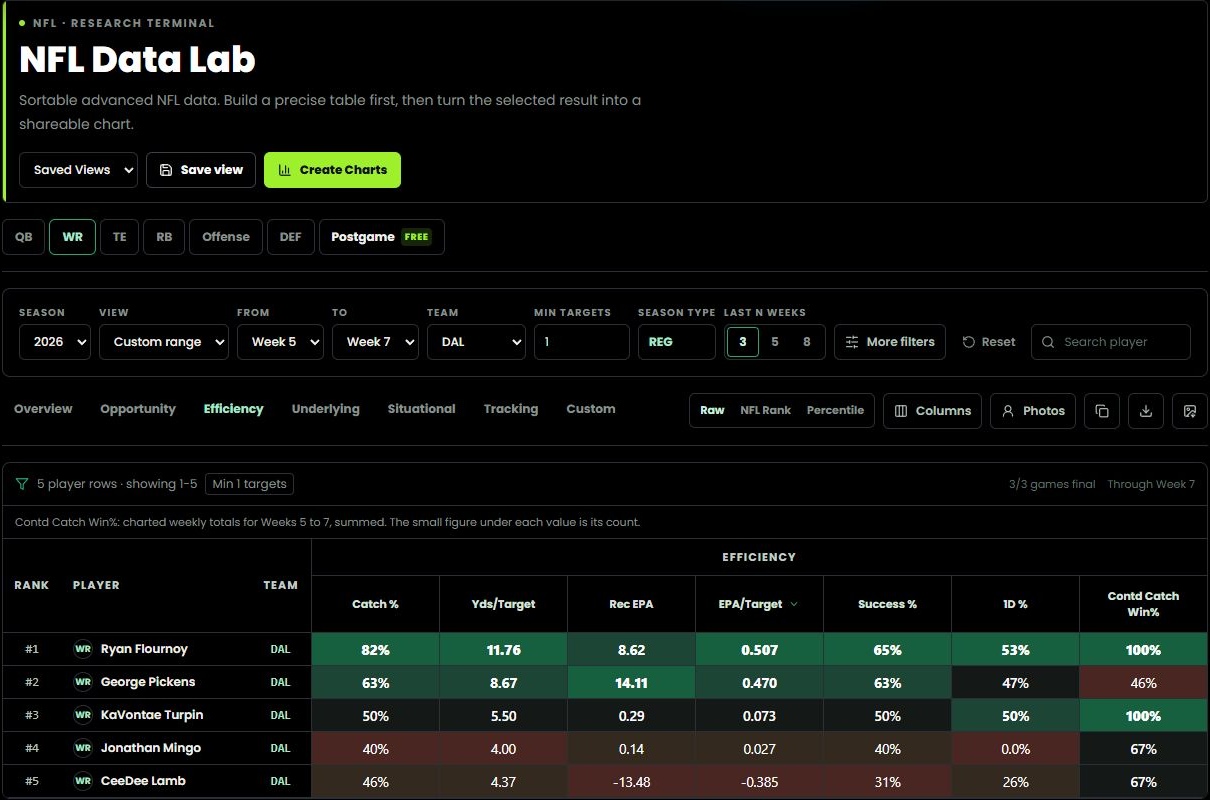Click the export image icon button
The width and height of the screenshot is (1210, 800).
(x=1189, y=411)
